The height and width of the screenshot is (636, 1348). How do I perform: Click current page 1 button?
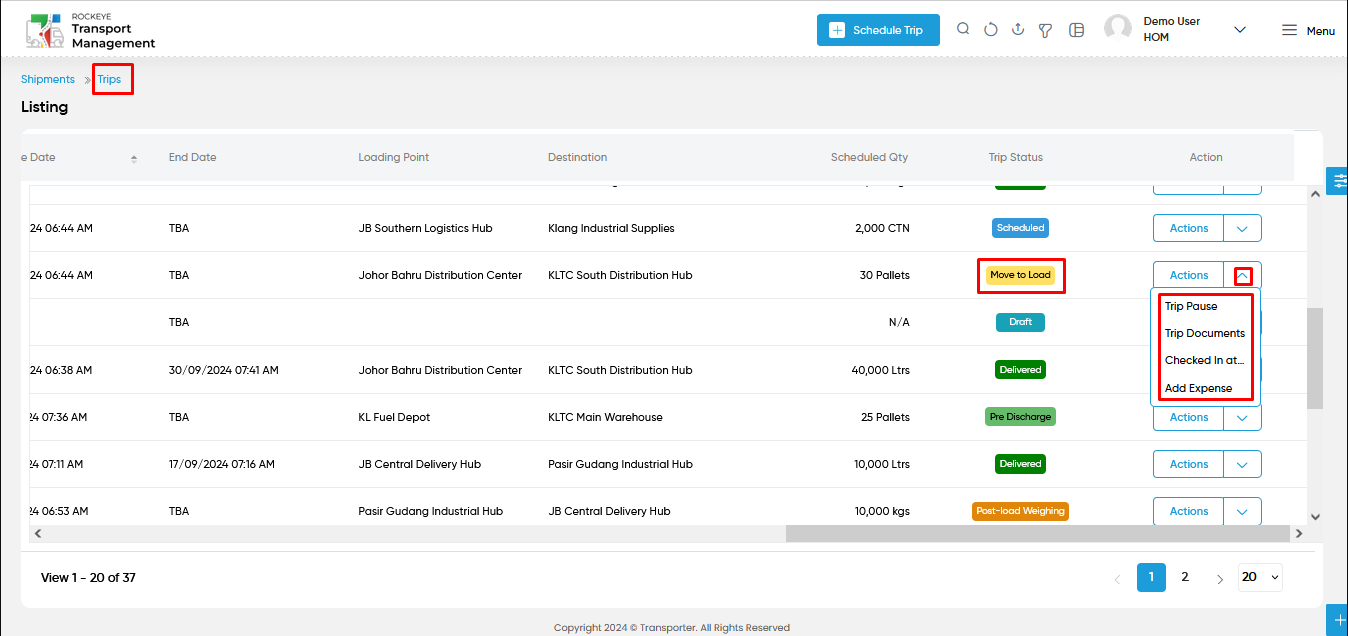click(1151, 577)
